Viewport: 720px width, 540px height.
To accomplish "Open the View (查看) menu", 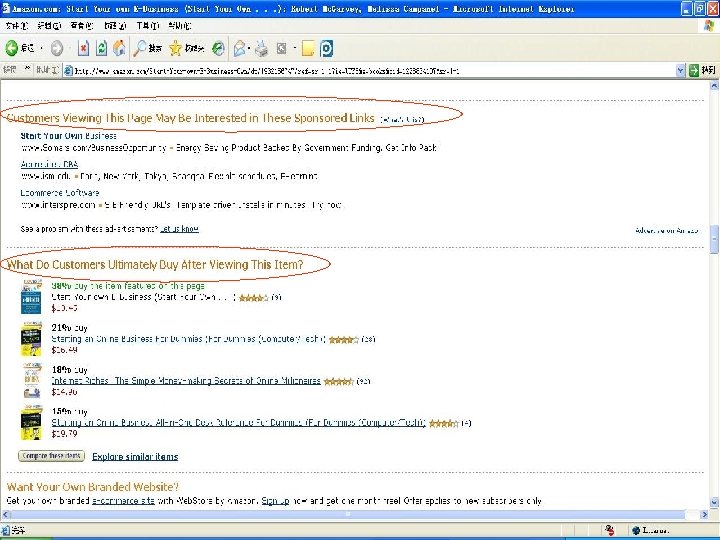I will (x=82, y=26).
